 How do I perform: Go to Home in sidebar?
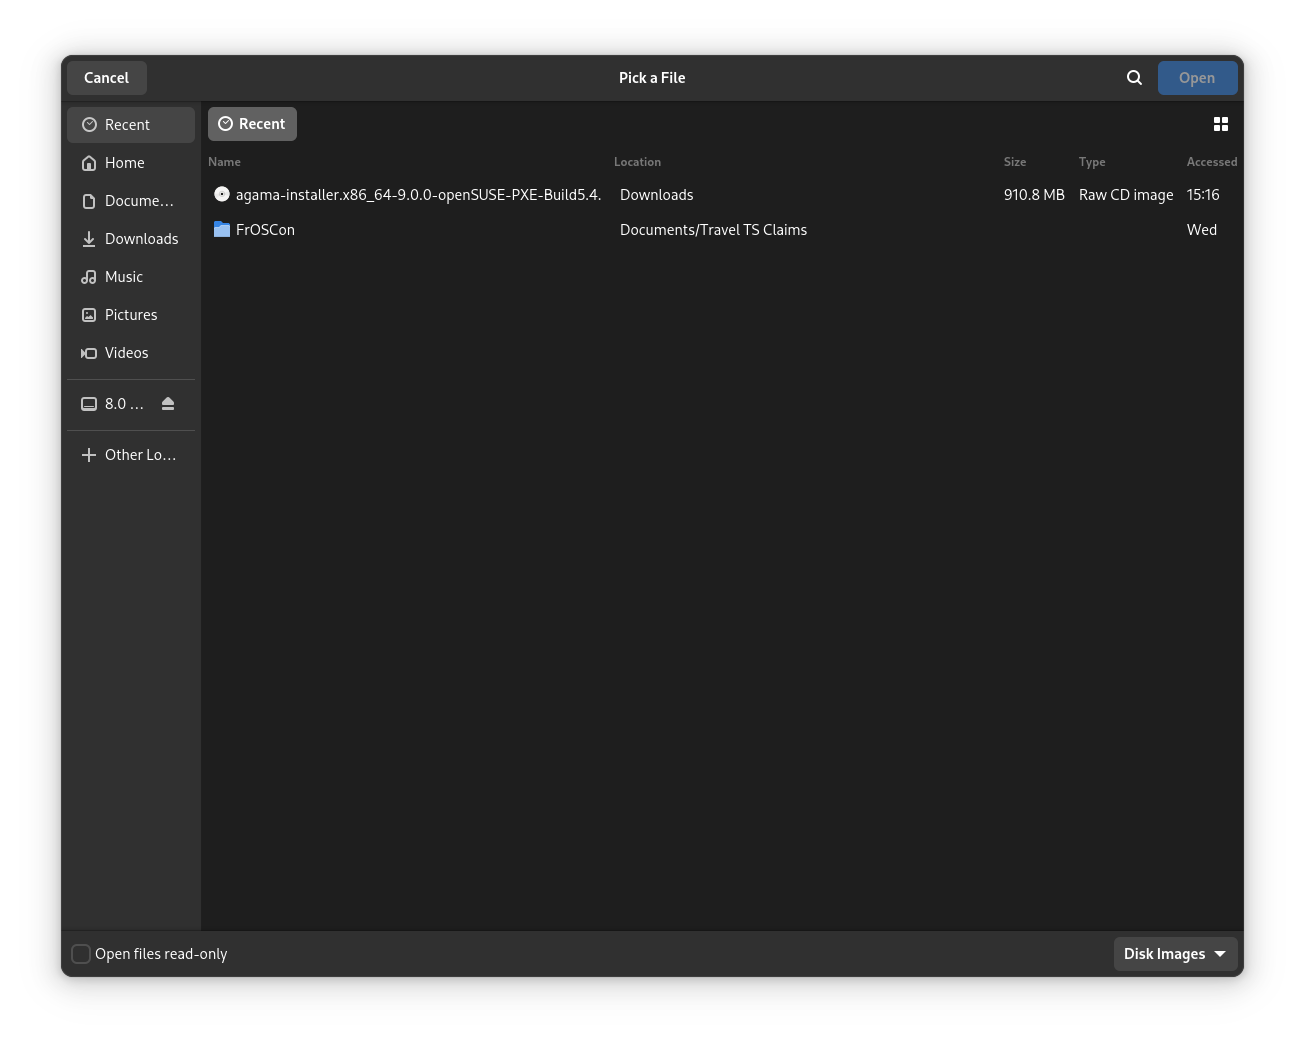124,163
